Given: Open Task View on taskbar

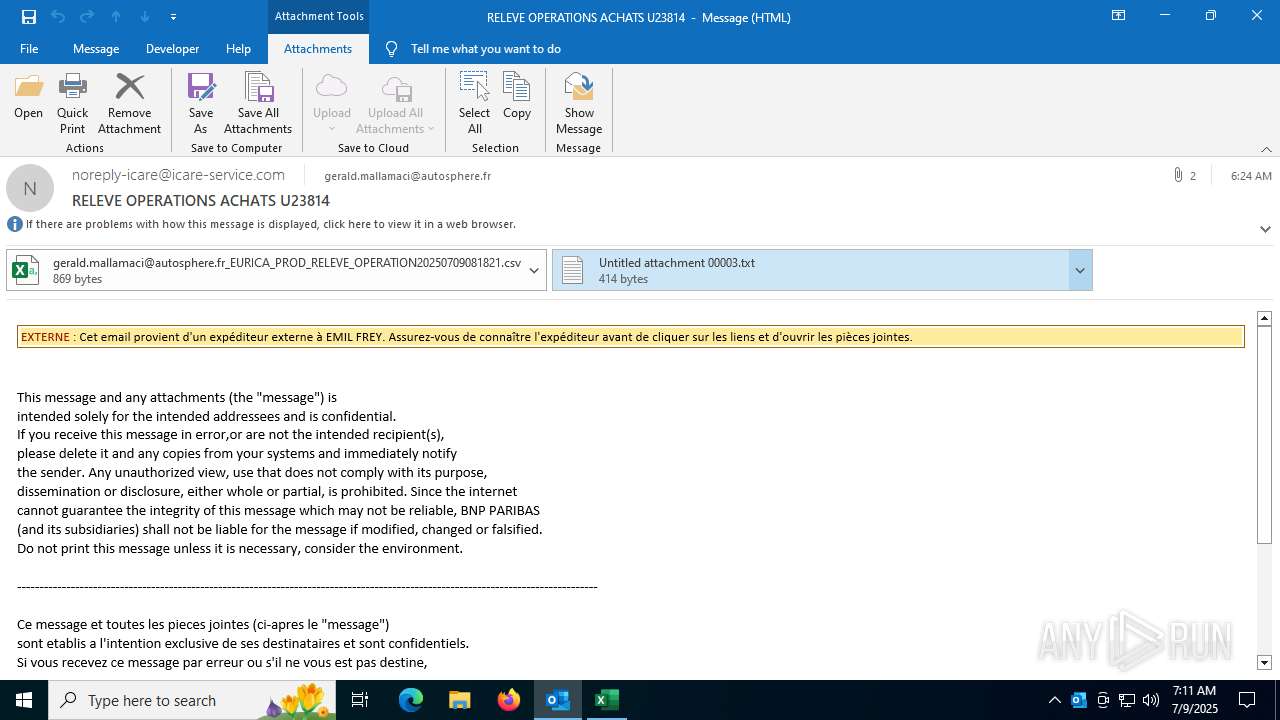Looking at the screenshot, I should pos(360,700).
